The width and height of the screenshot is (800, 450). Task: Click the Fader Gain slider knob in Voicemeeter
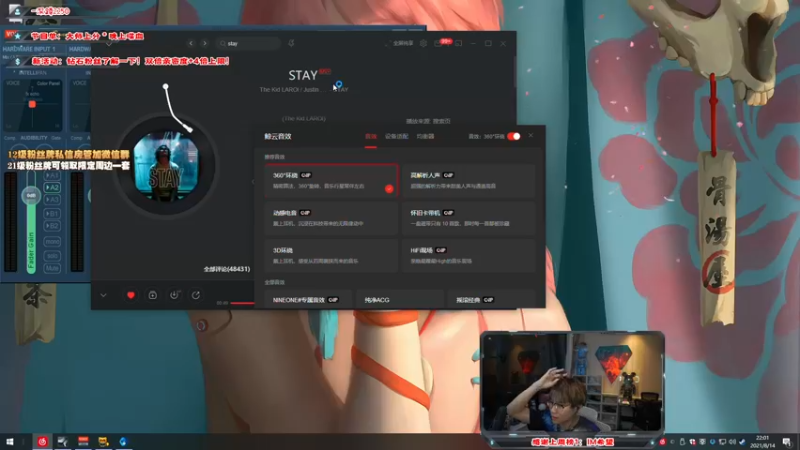point(31,195)
